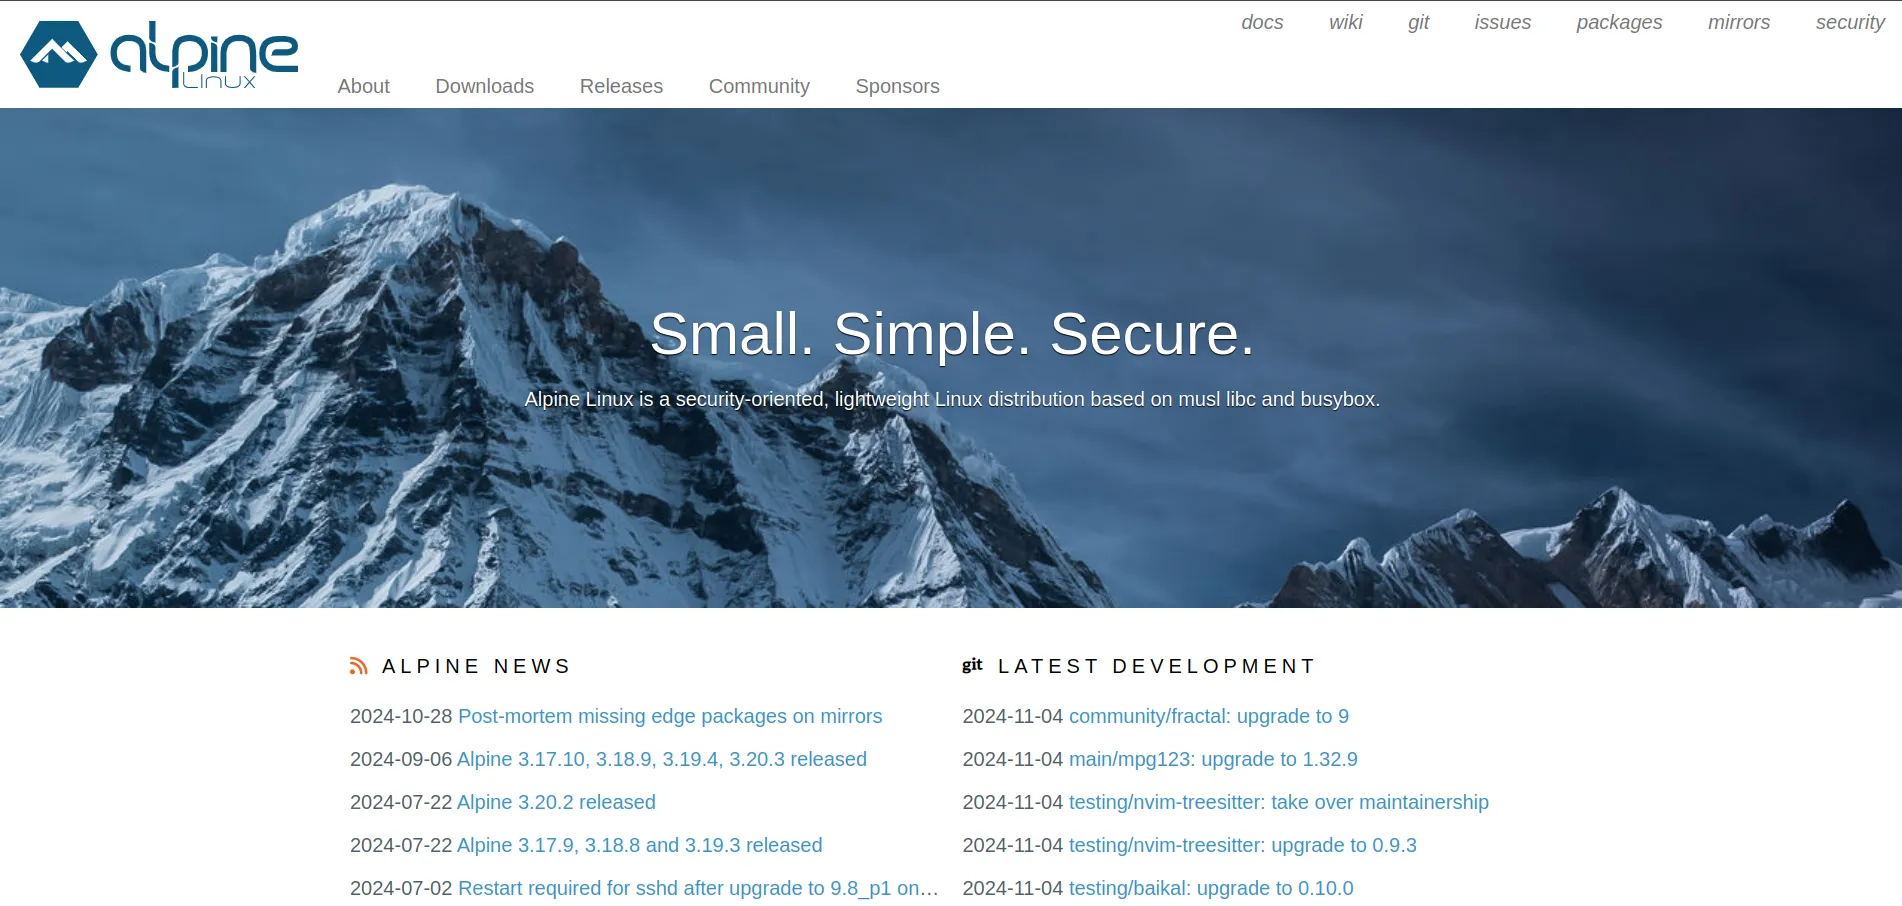Screen dimensions: 1902x906
Task: Click the Alpine Linux description tagline
Action: click(952, 399)
